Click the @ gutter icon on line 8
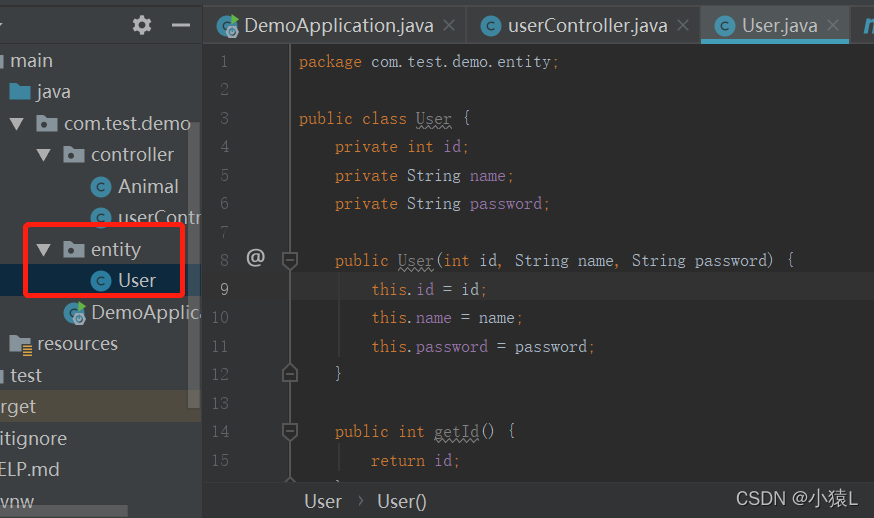This screenshot has height=518, width=874. [x=255, y=258]
